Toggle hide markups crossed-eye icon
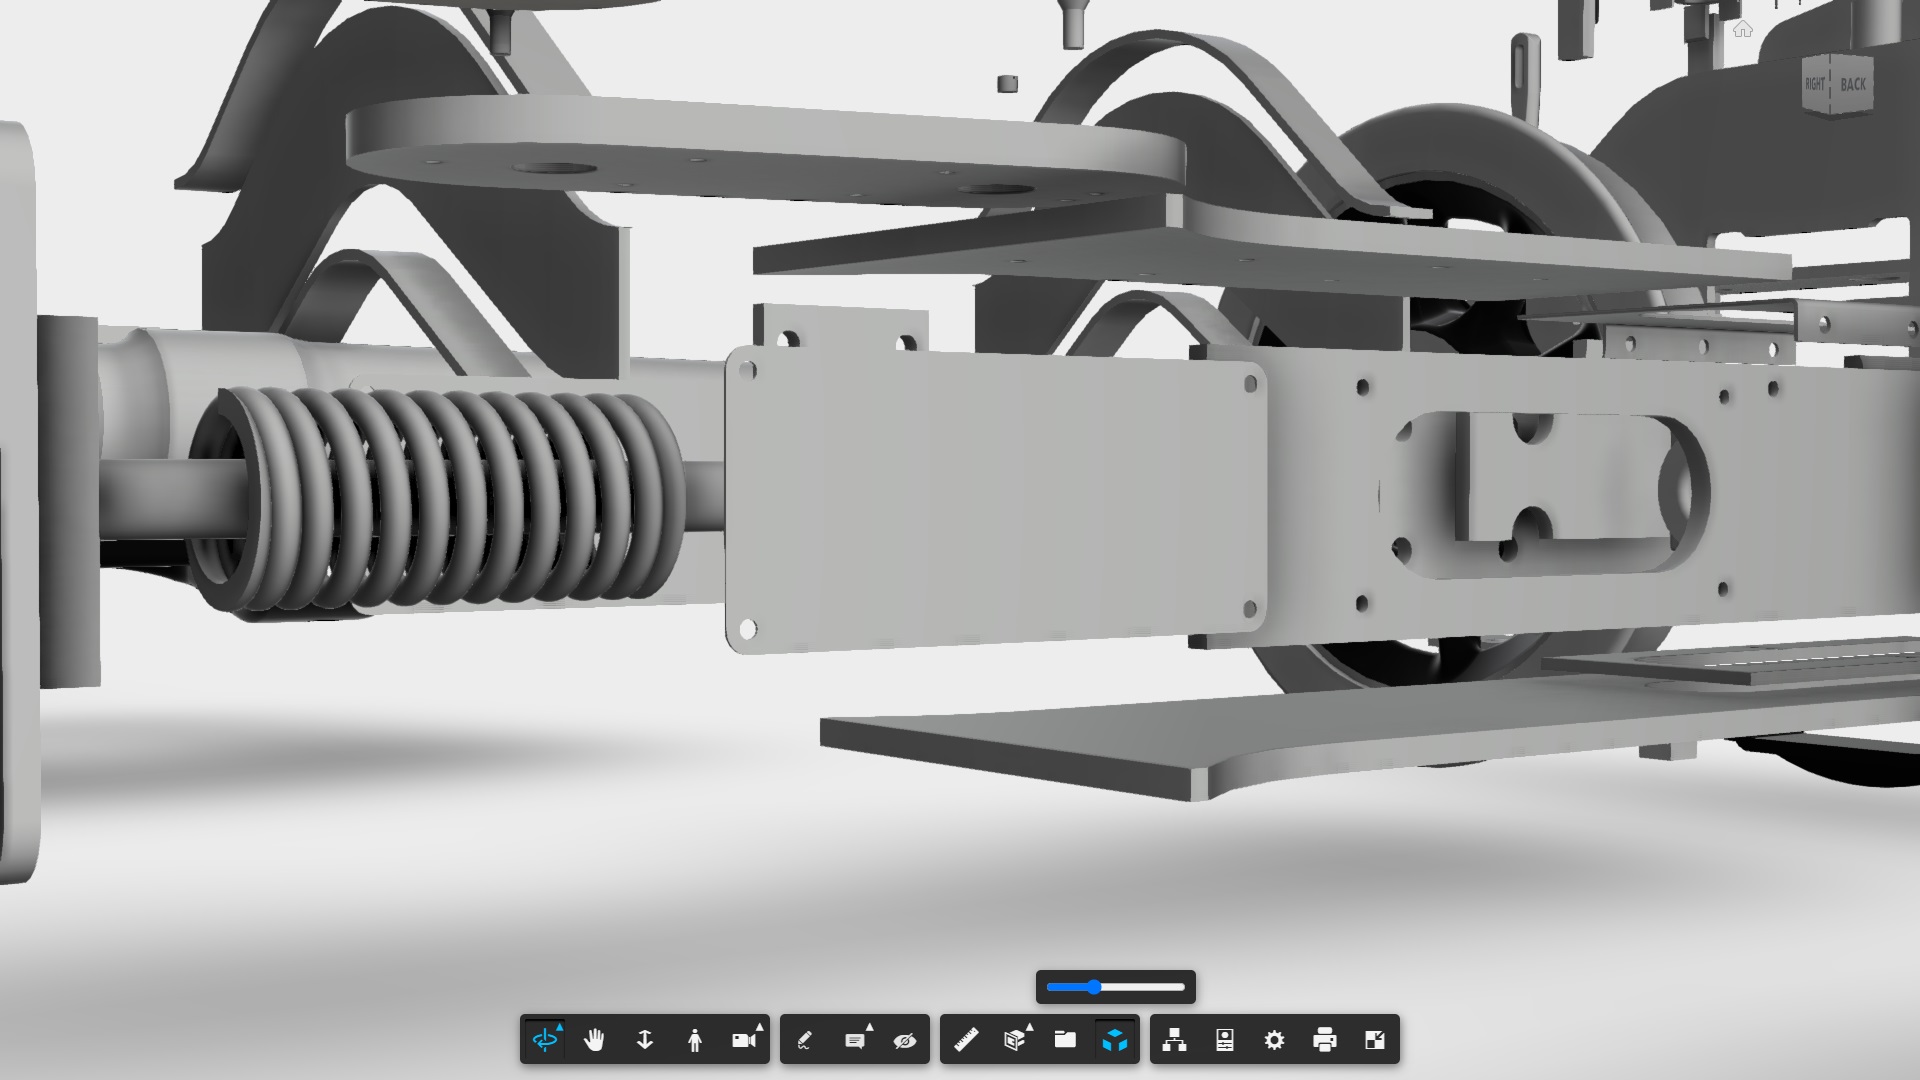 (x=905, y=1040)
